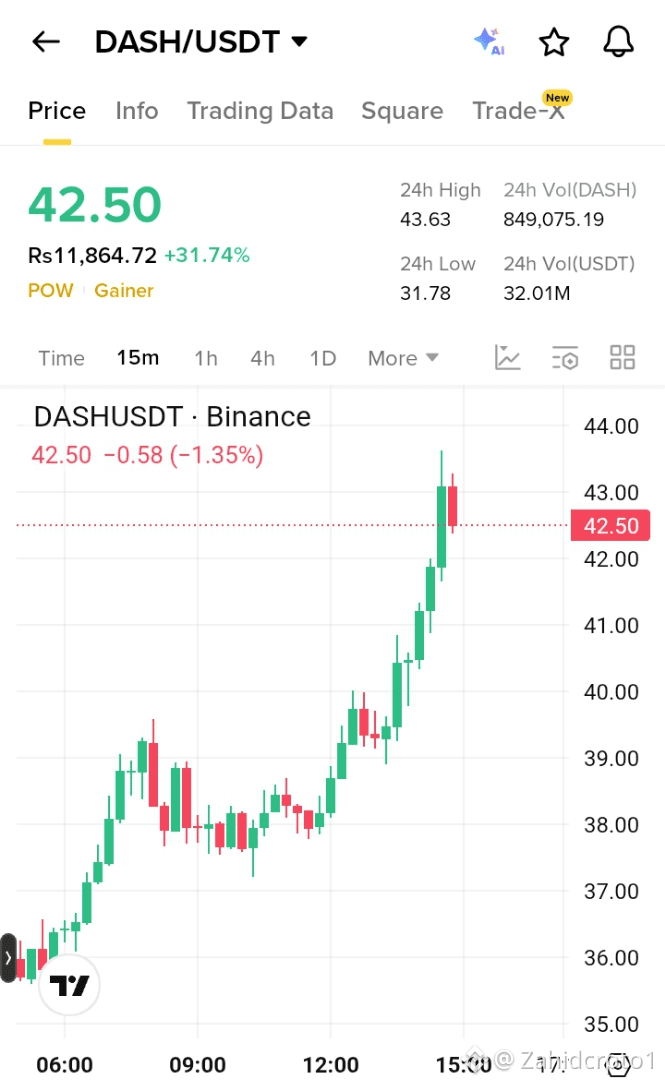
Task: Click the 06:00 time axis label
Action: (64, 1064)
